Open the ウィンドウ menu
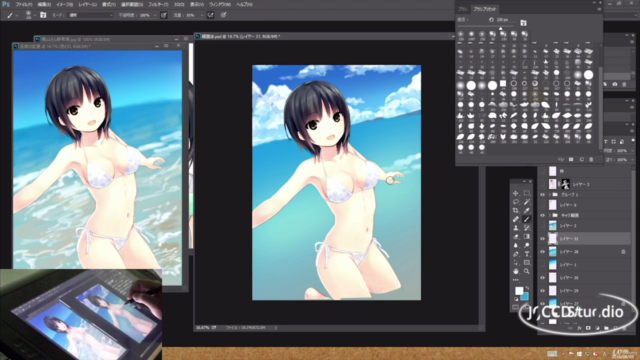Viewport: 640px width, 360px height. (x=220, y=4)
